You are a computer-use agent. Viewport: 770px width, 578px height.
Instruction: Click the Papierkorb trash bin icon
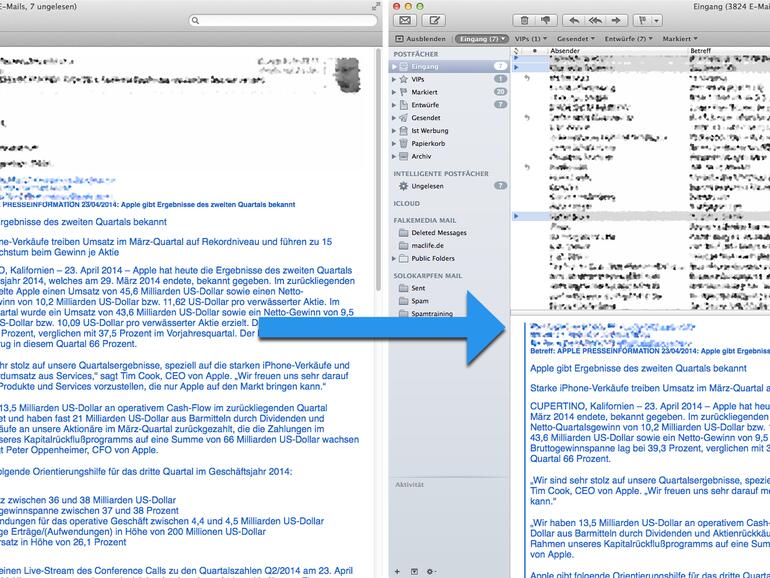tap(404, 143)
